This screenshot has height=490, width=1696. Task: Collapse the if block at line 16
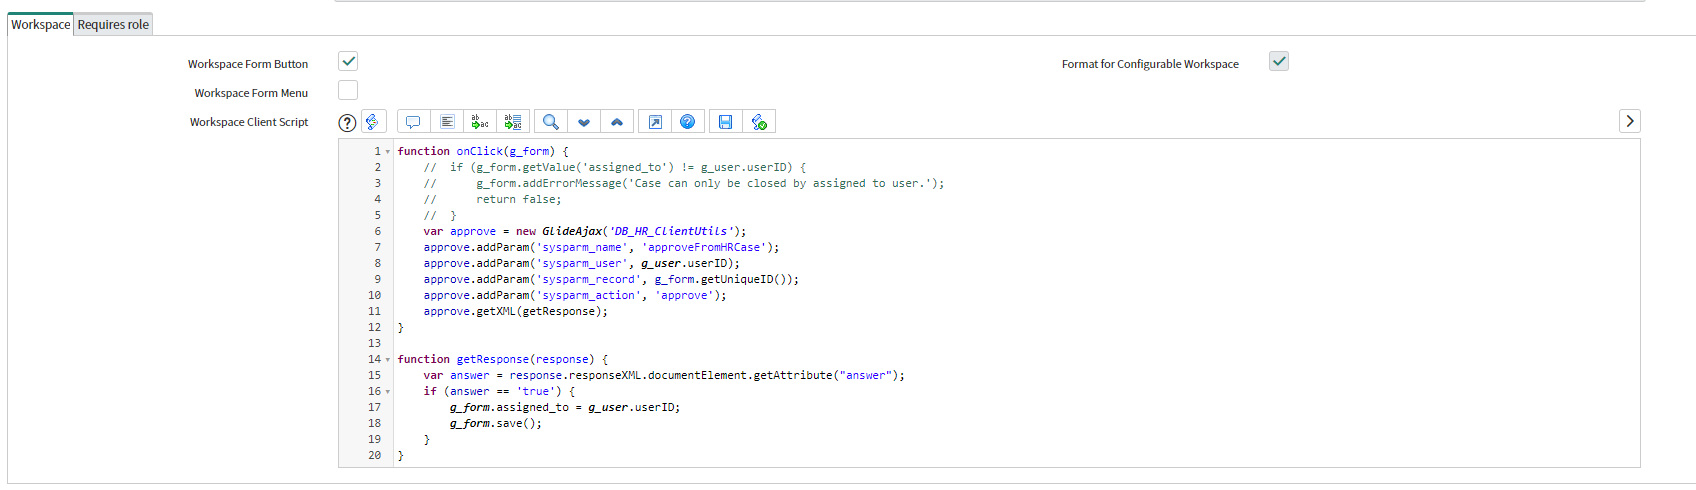click(x=388, y=392)
